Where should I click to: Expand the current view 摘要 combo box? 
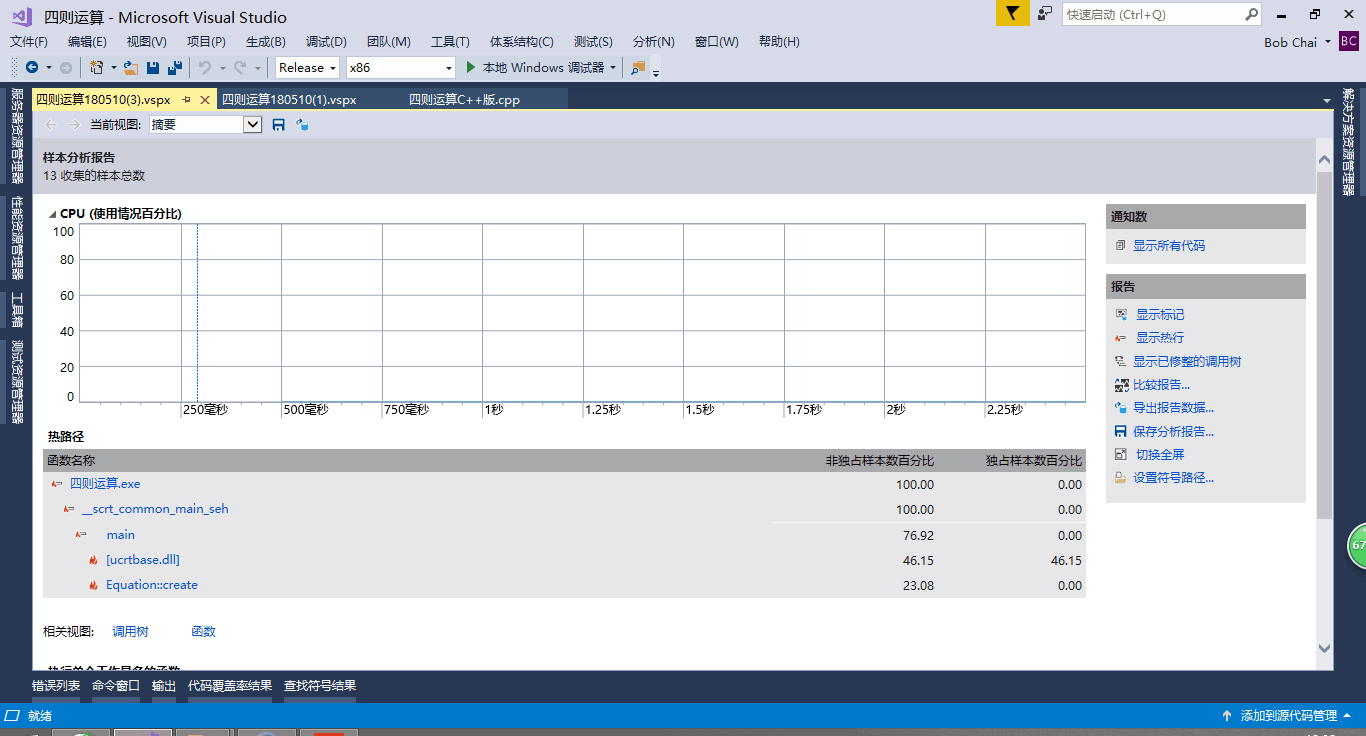click(252, 125)
